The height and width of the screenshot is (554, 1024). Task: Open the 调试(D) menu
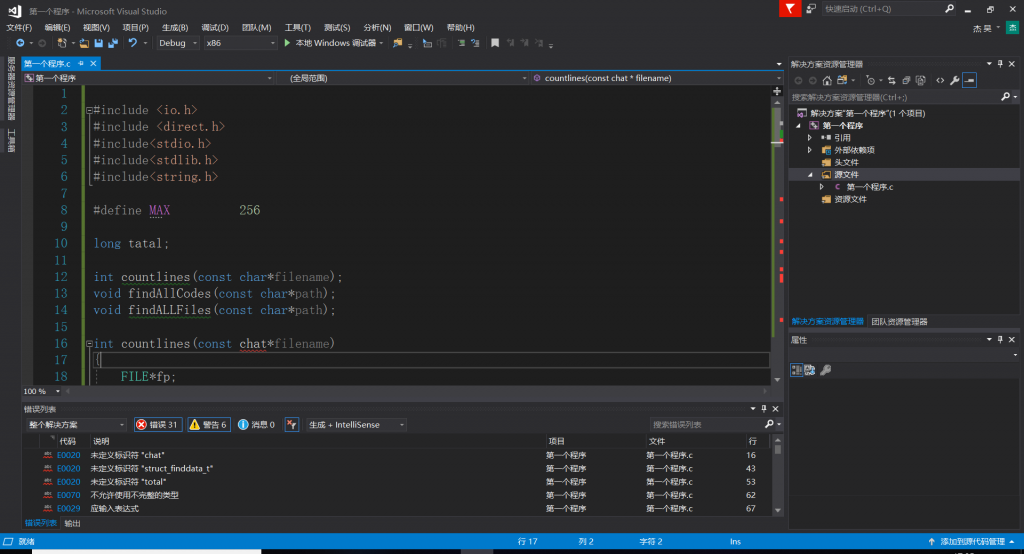click(215, 27)
